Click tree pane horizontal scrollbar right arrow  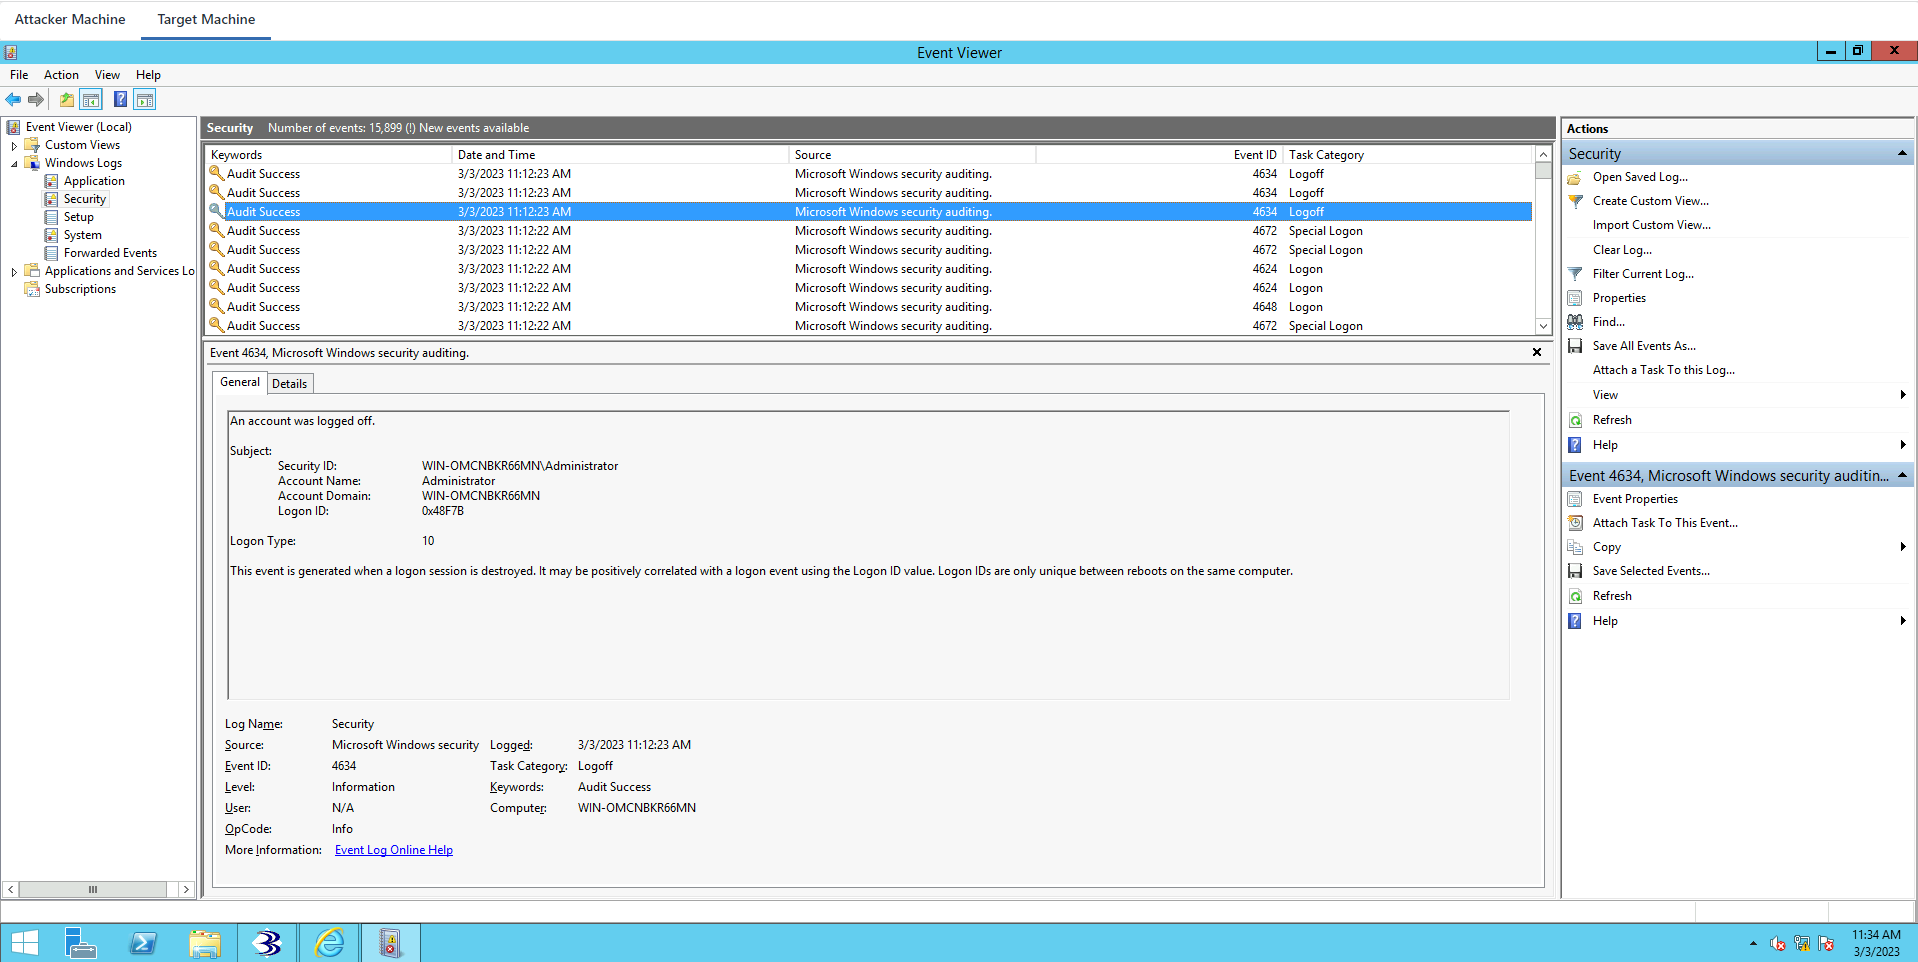pyautogui.click(x=186, y=889)
